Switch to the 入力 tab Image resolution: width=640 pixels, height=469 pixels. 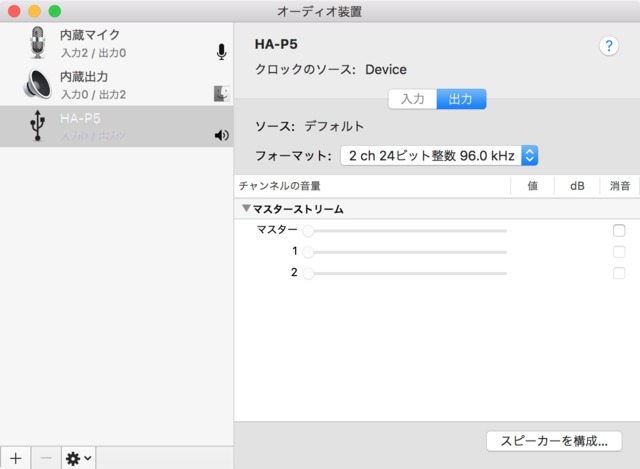pyautogui.click(x=412, y=99)
